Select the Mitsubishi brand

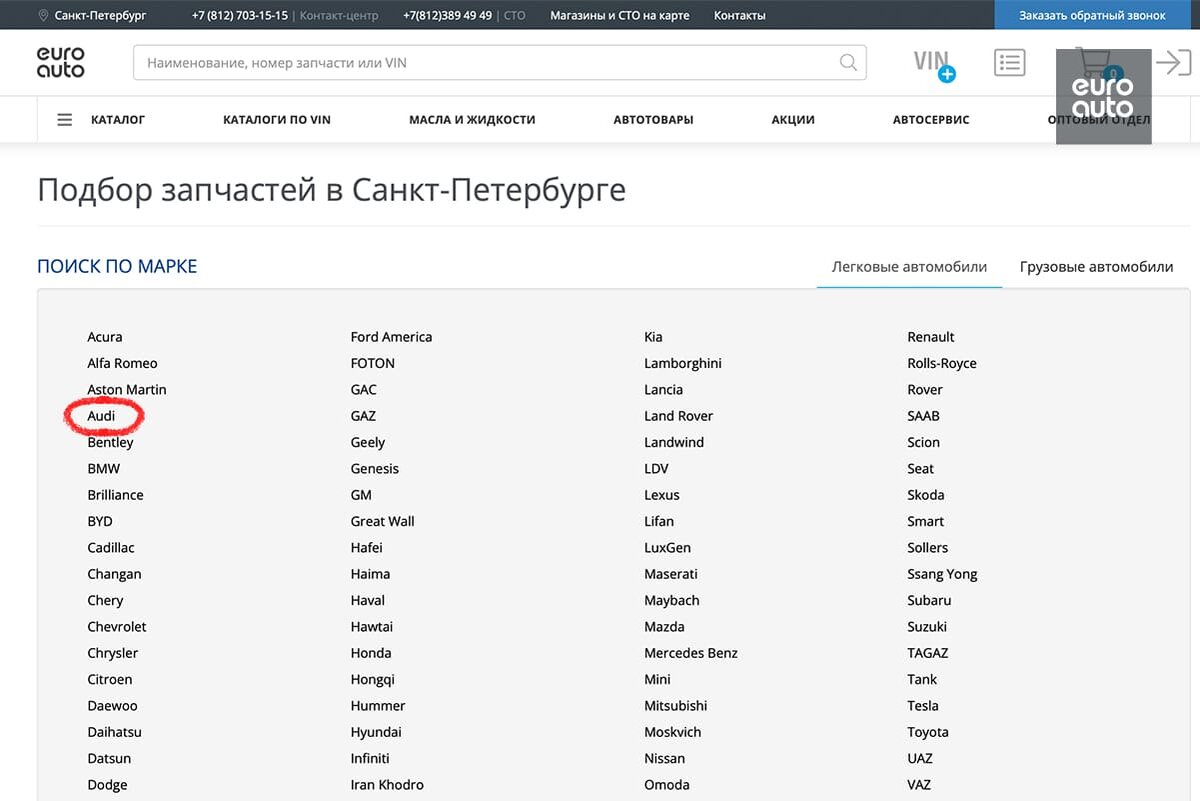pos(676,705)
